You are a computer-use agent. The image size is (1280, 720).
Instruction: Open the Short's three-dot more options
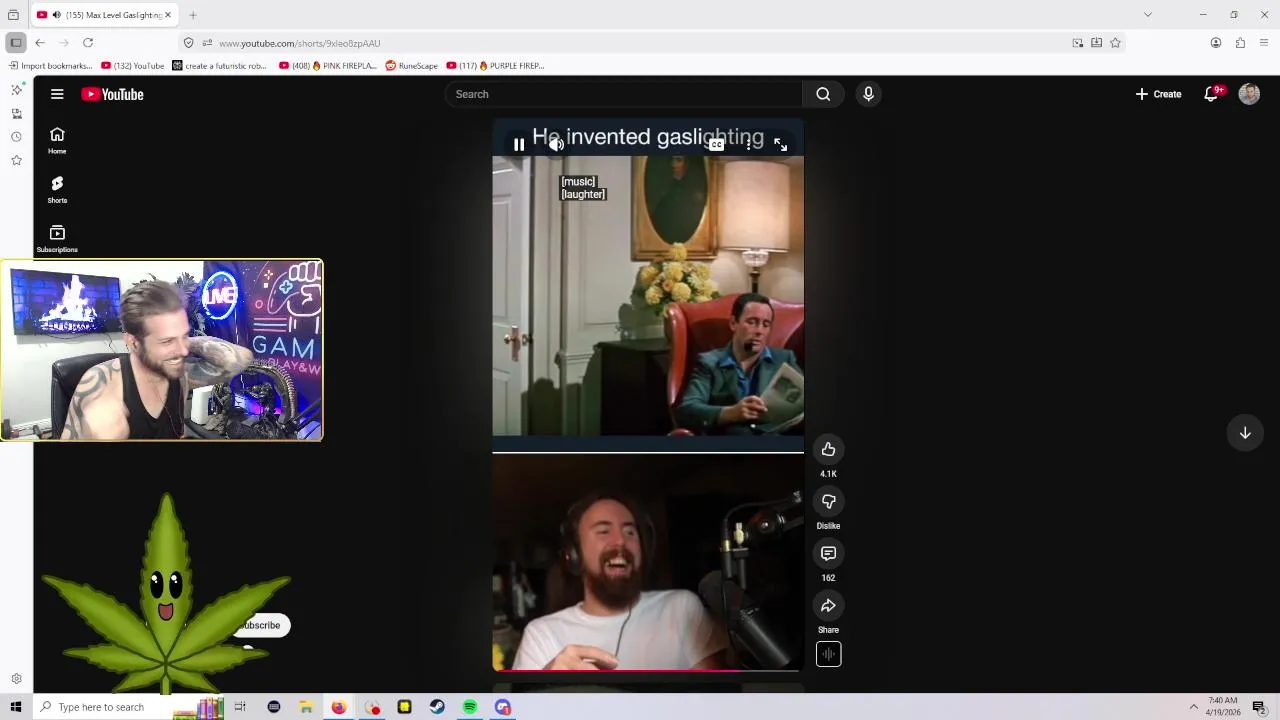(748, 144)
